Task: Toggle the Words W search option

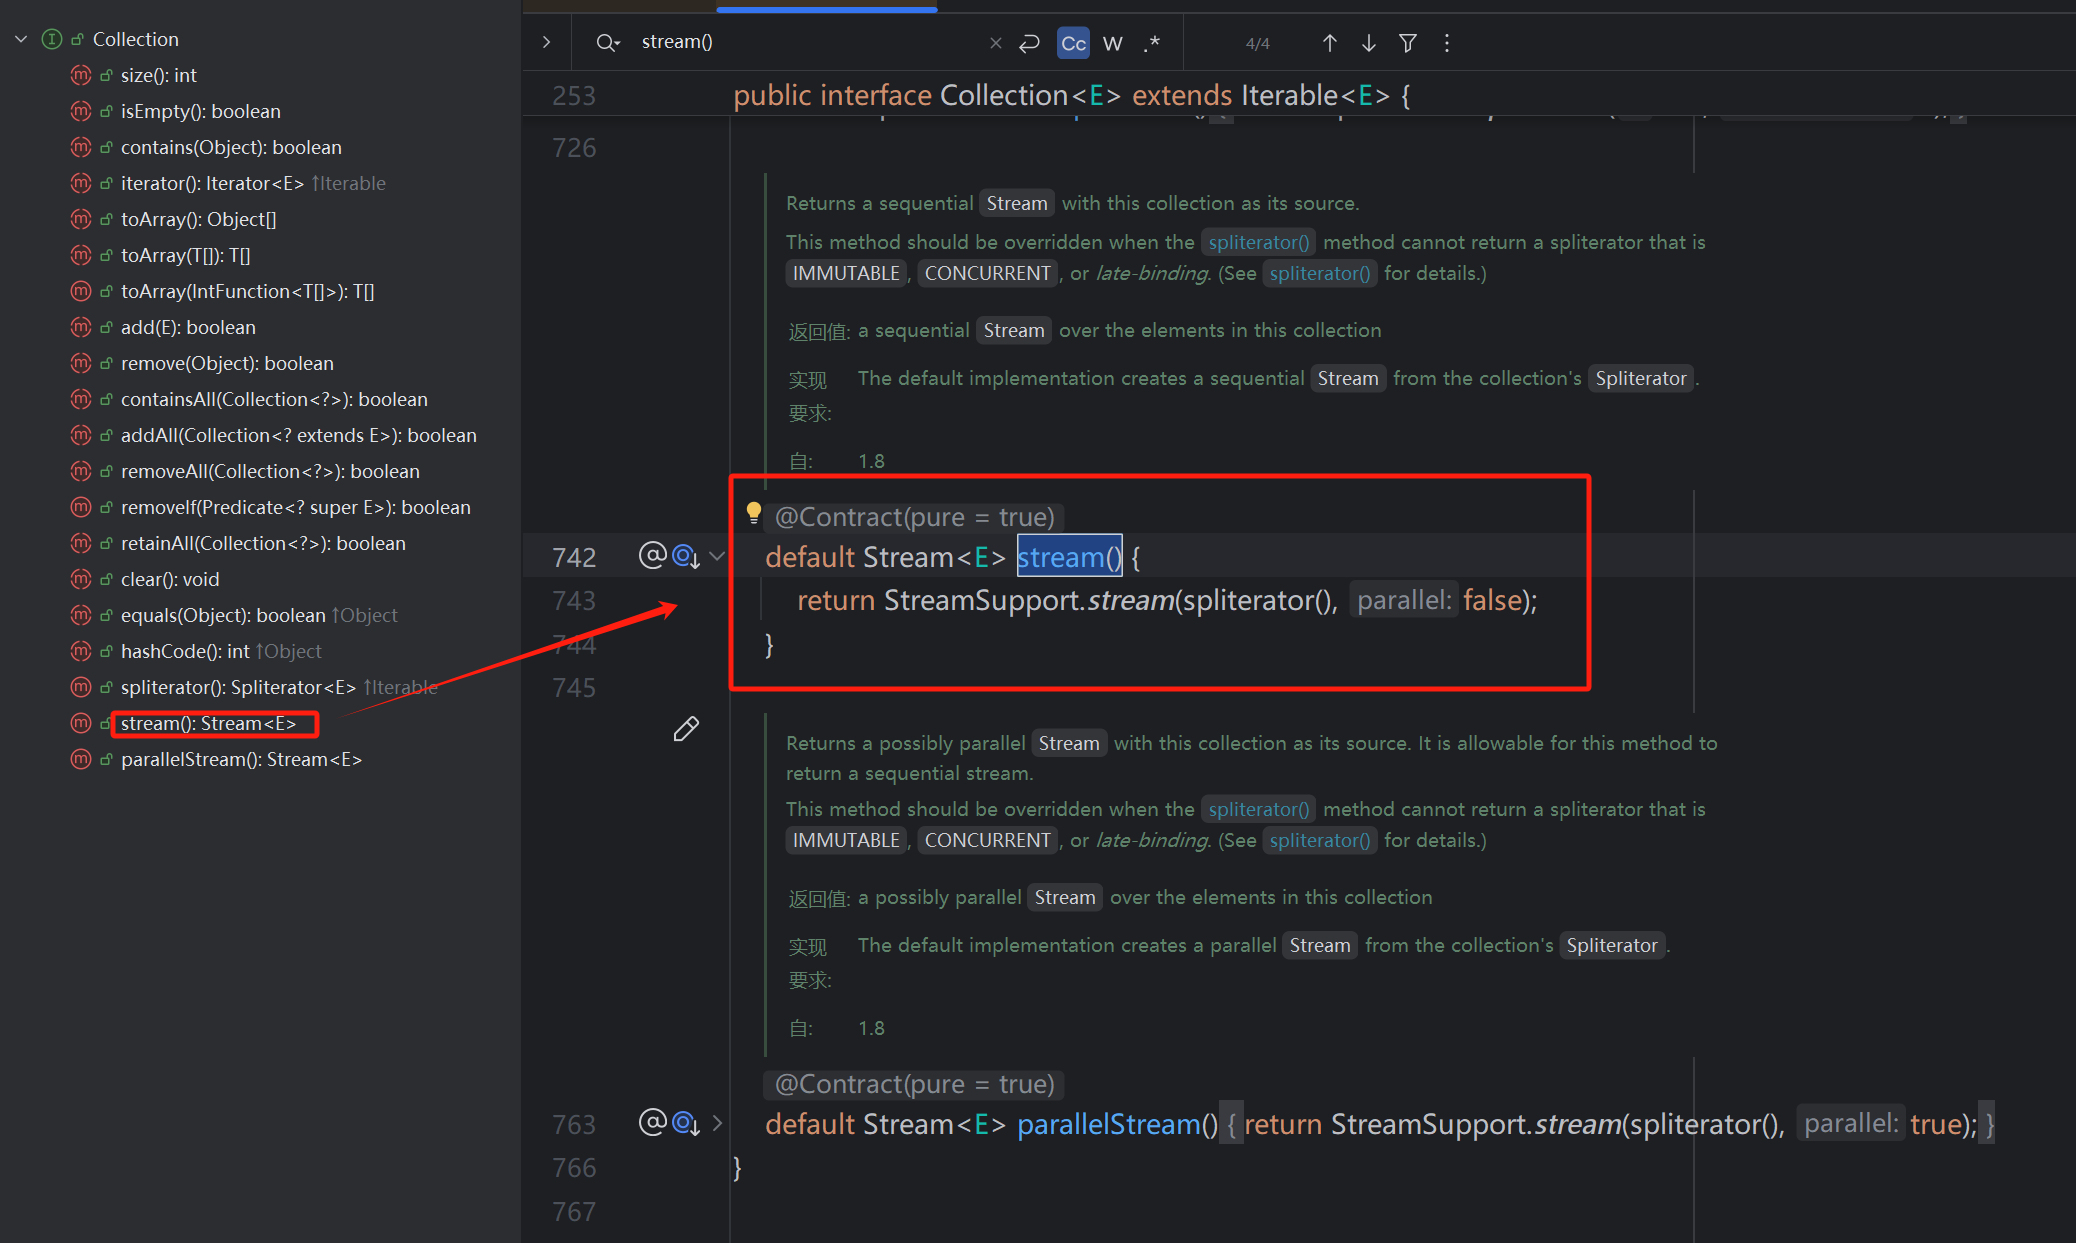Action: (1112, 43)
